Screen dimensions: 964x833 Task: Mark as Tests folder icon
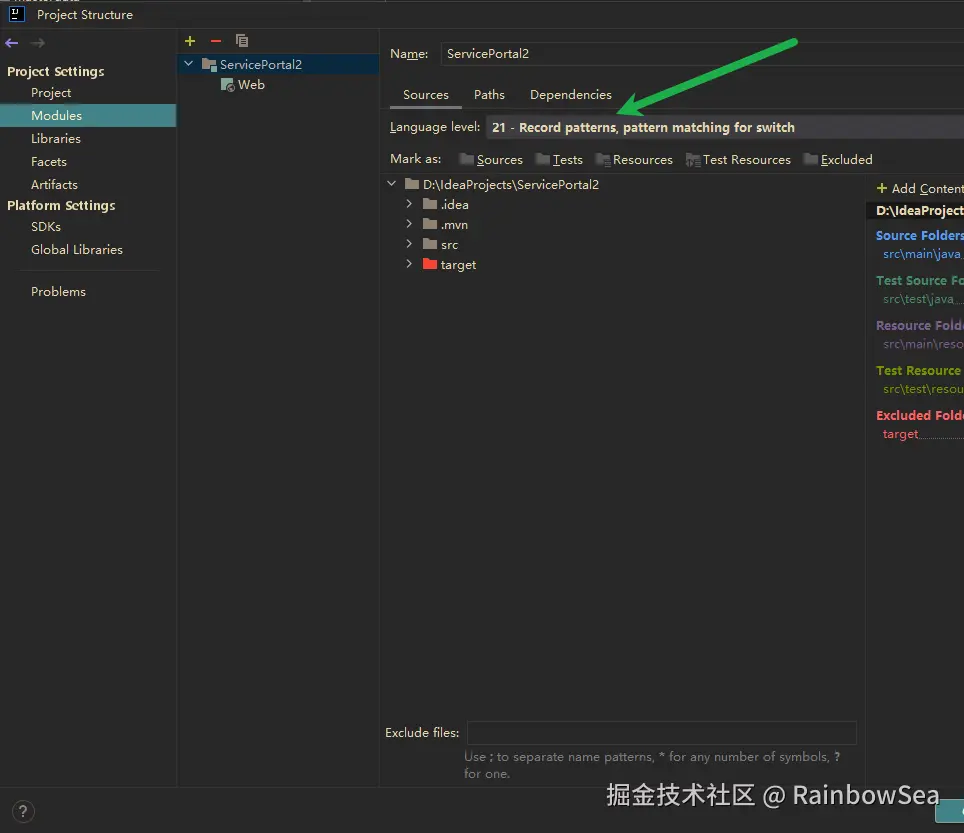click(x=543, y=160)
